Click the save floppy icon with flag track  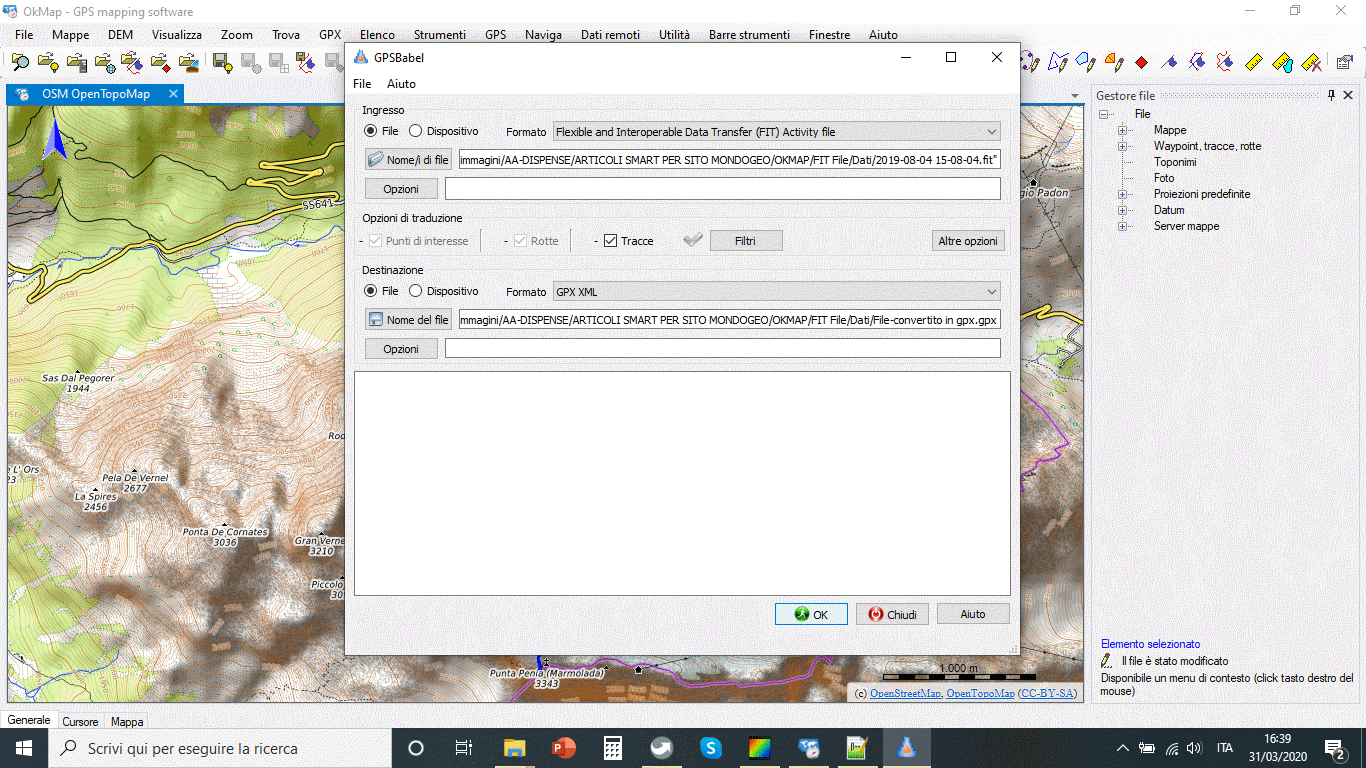pos(307,63)
